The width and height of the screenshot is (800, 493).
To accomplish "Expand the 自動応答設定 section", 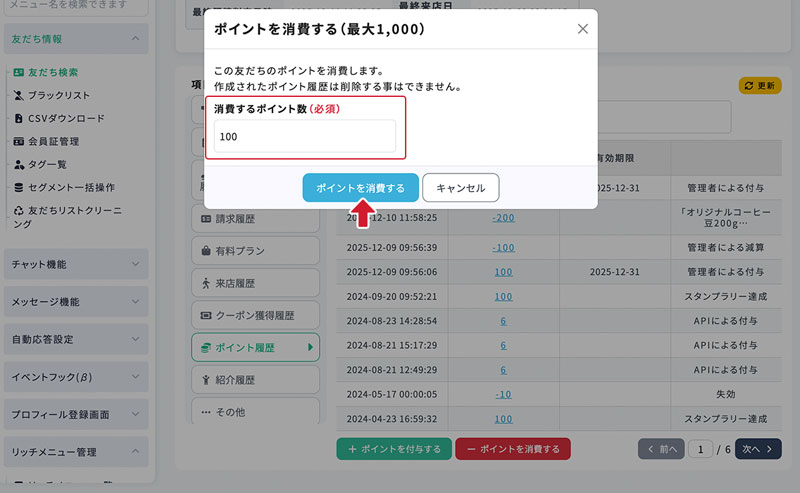I will click(x=76, y=340).
